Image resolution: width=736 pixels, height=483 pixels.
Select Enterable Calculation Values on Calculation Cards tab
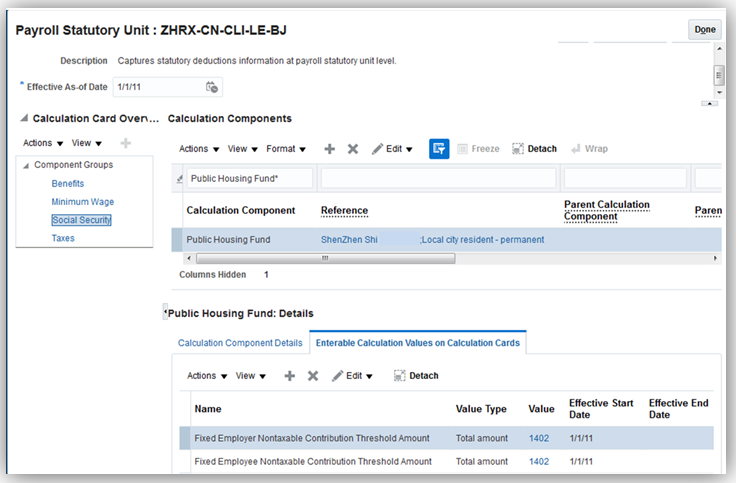[x=418, y=343]
